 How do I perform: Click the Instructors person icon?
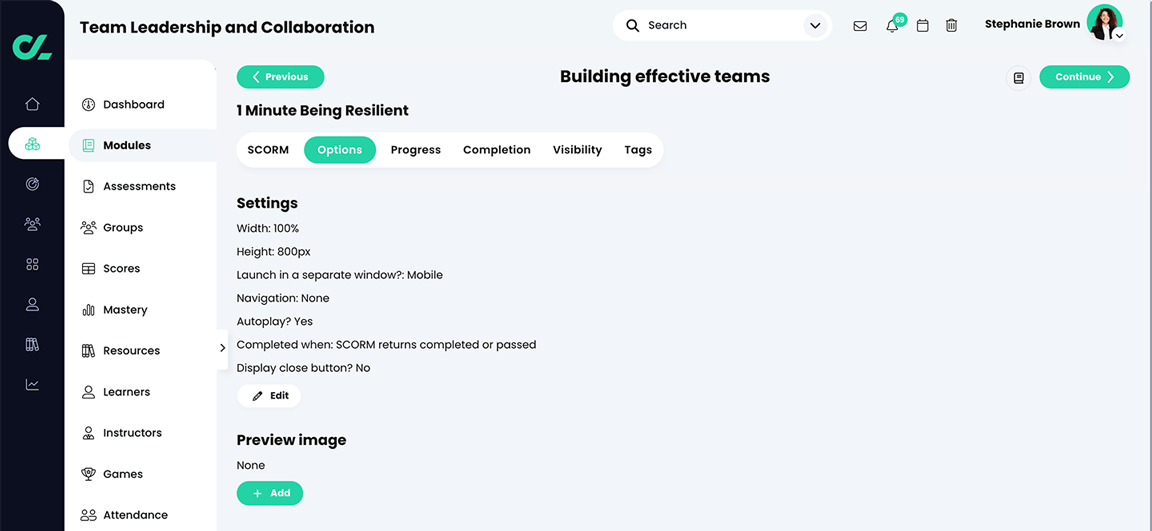[x=88, y=433]
